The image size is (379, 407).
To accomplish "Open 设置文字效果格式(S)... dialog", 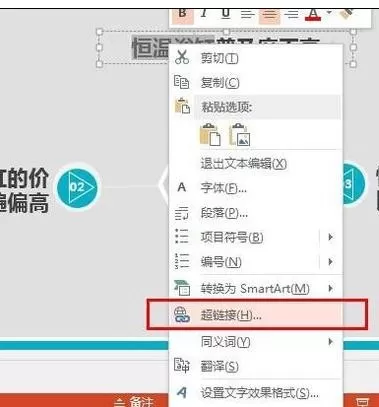I will coord(259,393).
